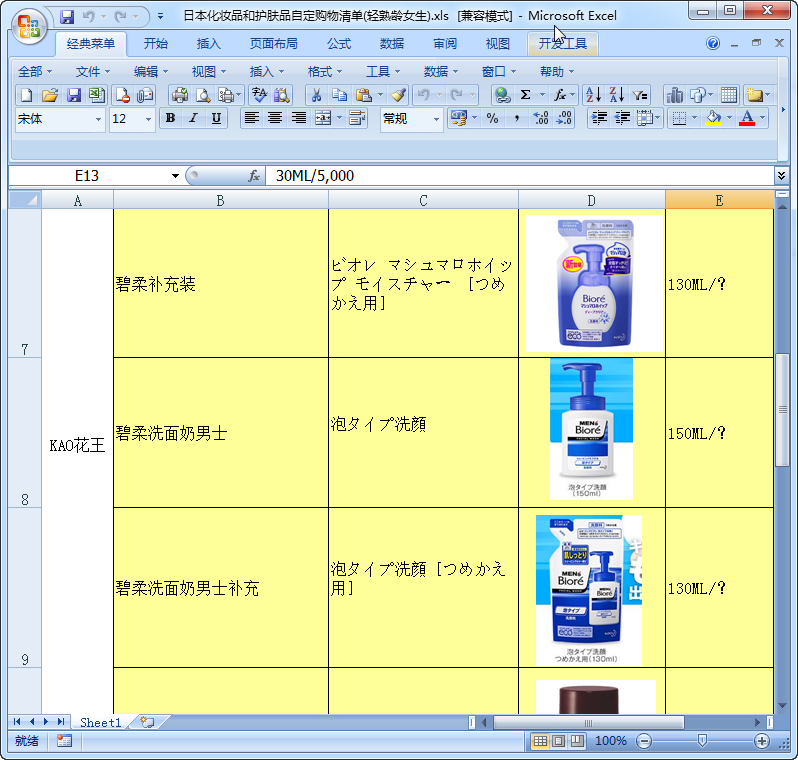Click the zoom out minus button
The image size is (798, 760).
643,741
